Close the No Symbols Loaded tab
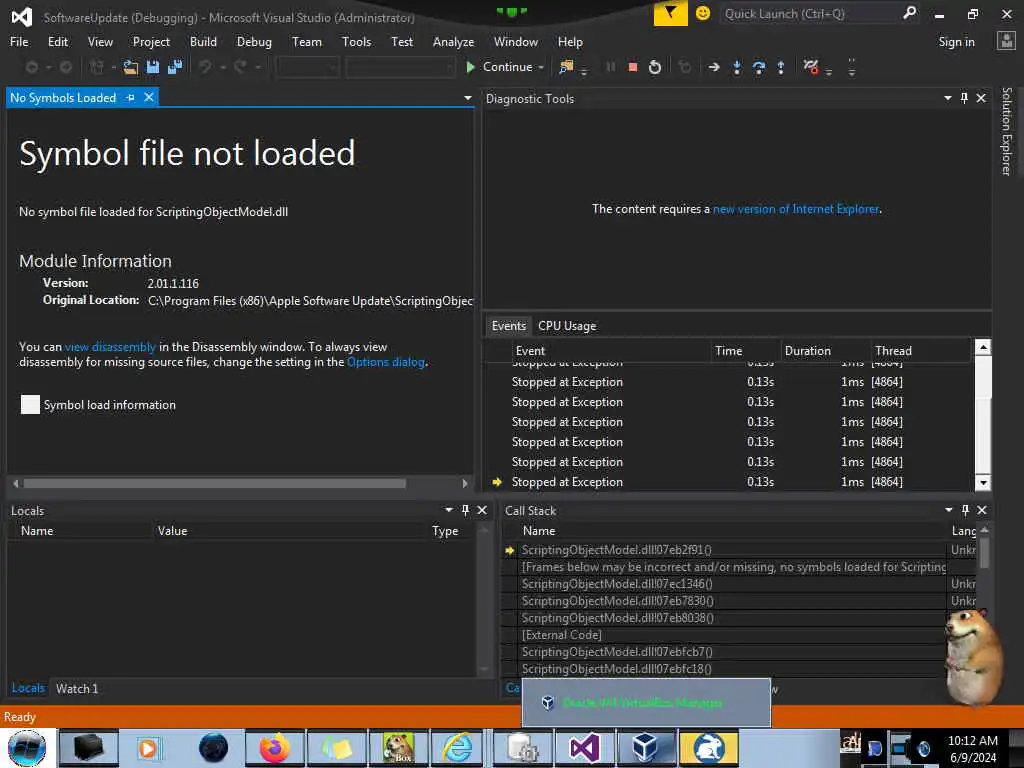Image resolution: width=1024 pixels, height=768 pixels. 149,97
